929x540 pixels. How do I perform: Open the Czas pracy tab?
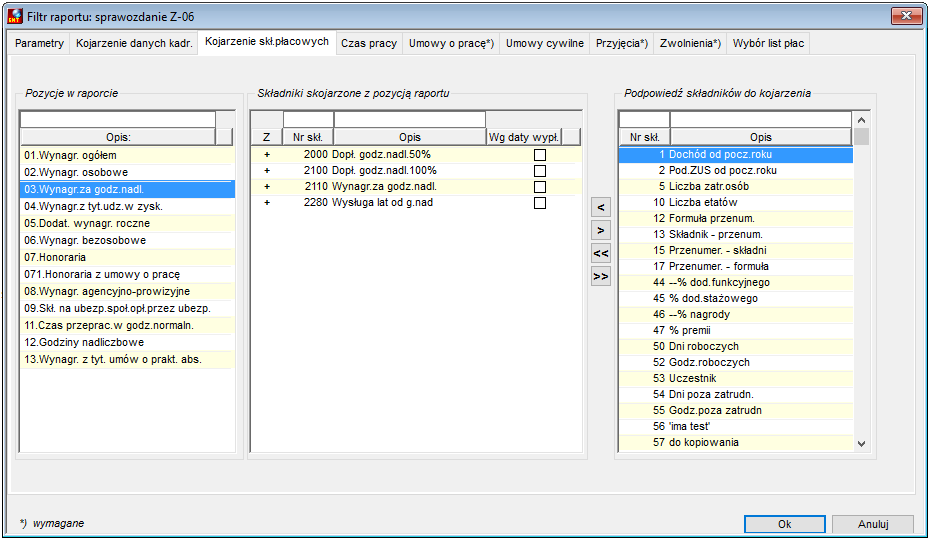coord(369,43)
